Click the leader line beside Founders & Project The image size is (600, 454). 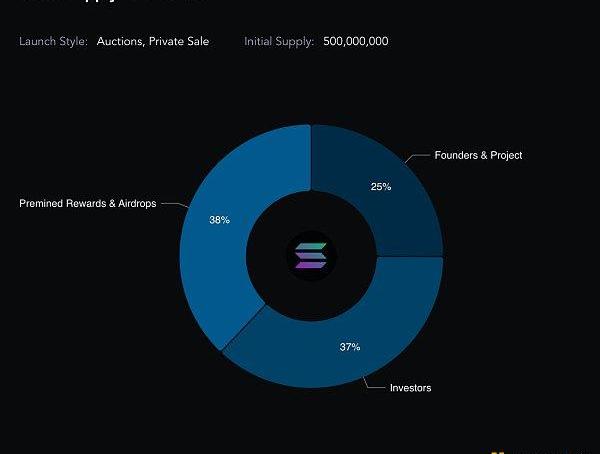click(416, 157)
